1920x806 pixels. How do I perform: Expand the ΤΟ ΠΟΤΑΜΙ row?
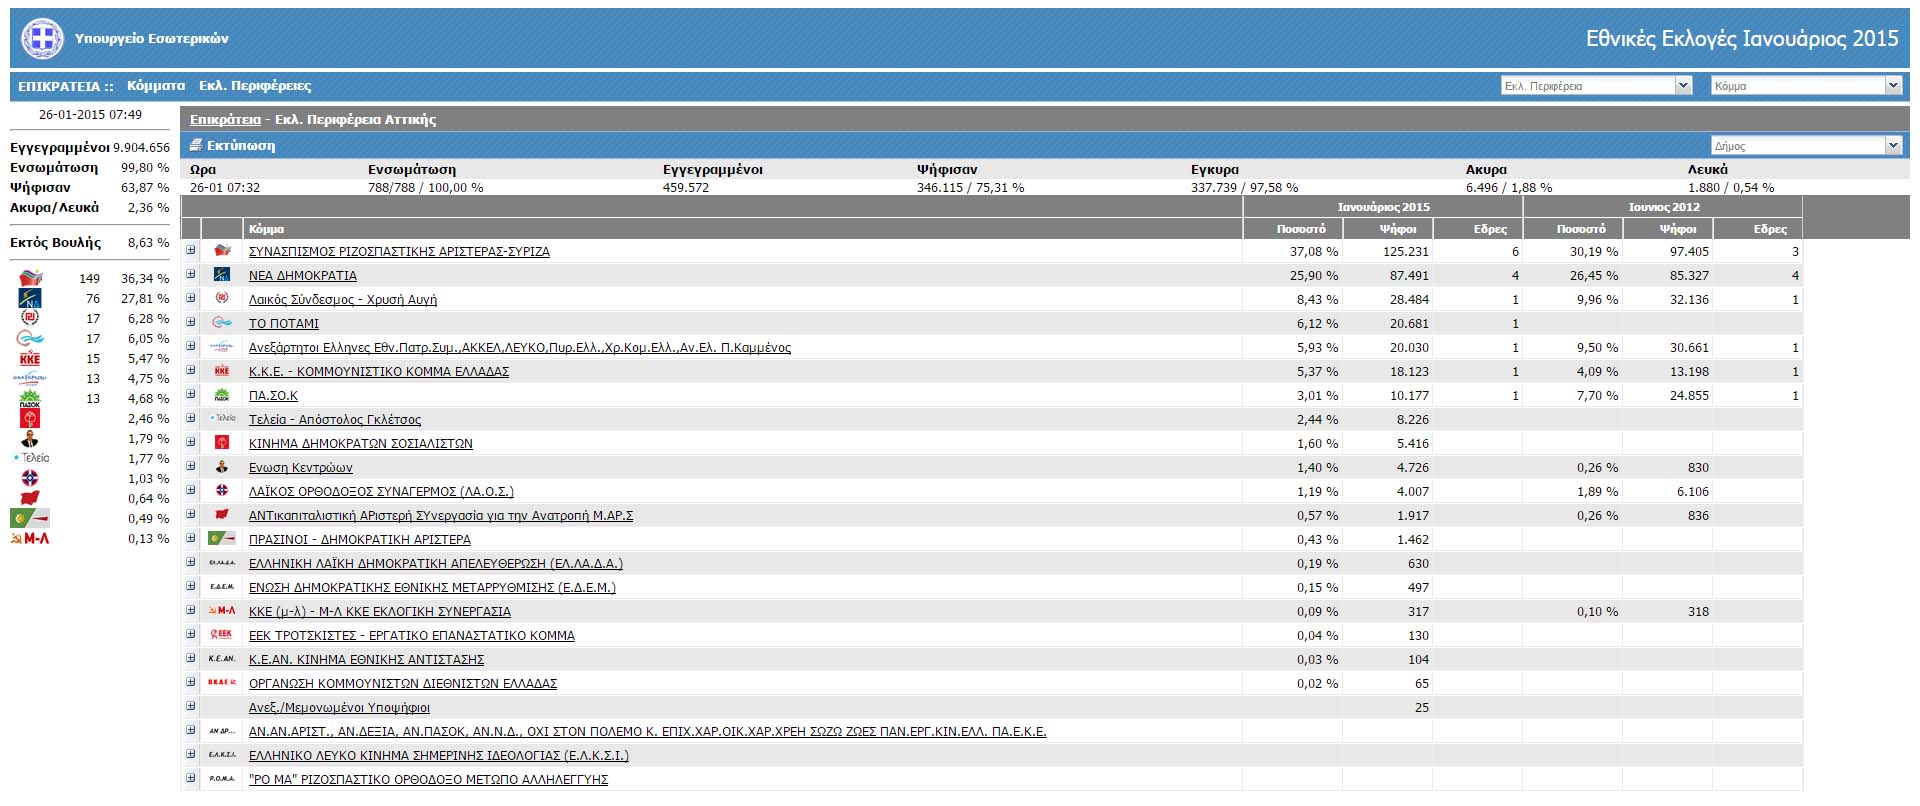(x=191, y=322)
